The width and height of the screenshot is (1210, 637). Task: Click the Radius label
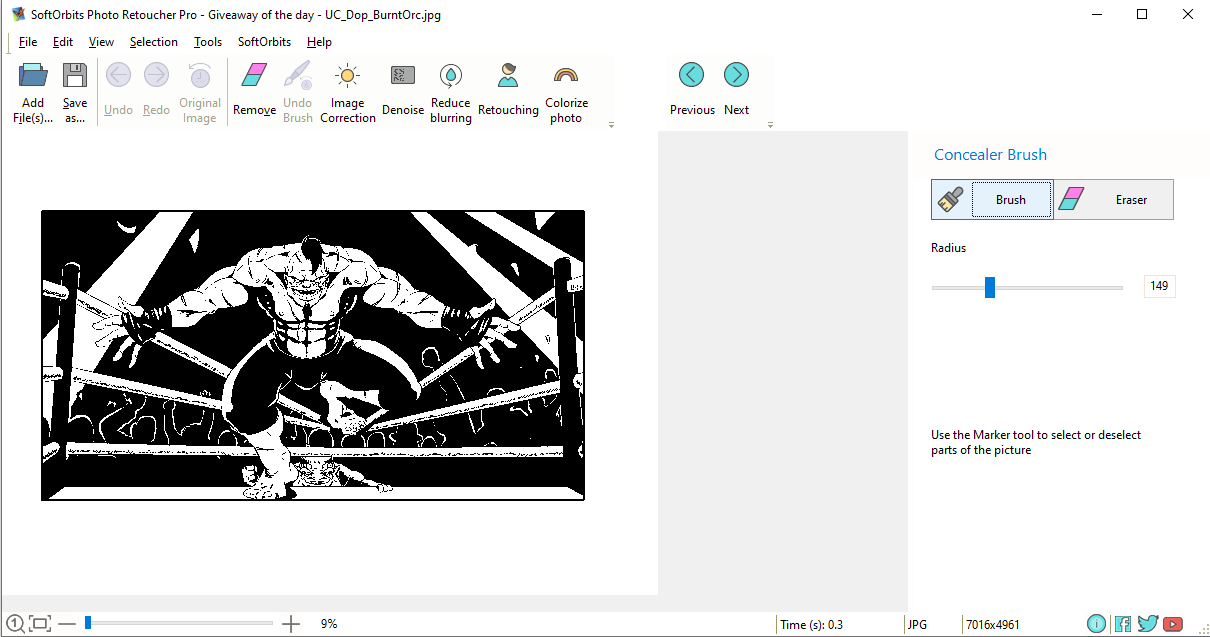tap(948, 248)
